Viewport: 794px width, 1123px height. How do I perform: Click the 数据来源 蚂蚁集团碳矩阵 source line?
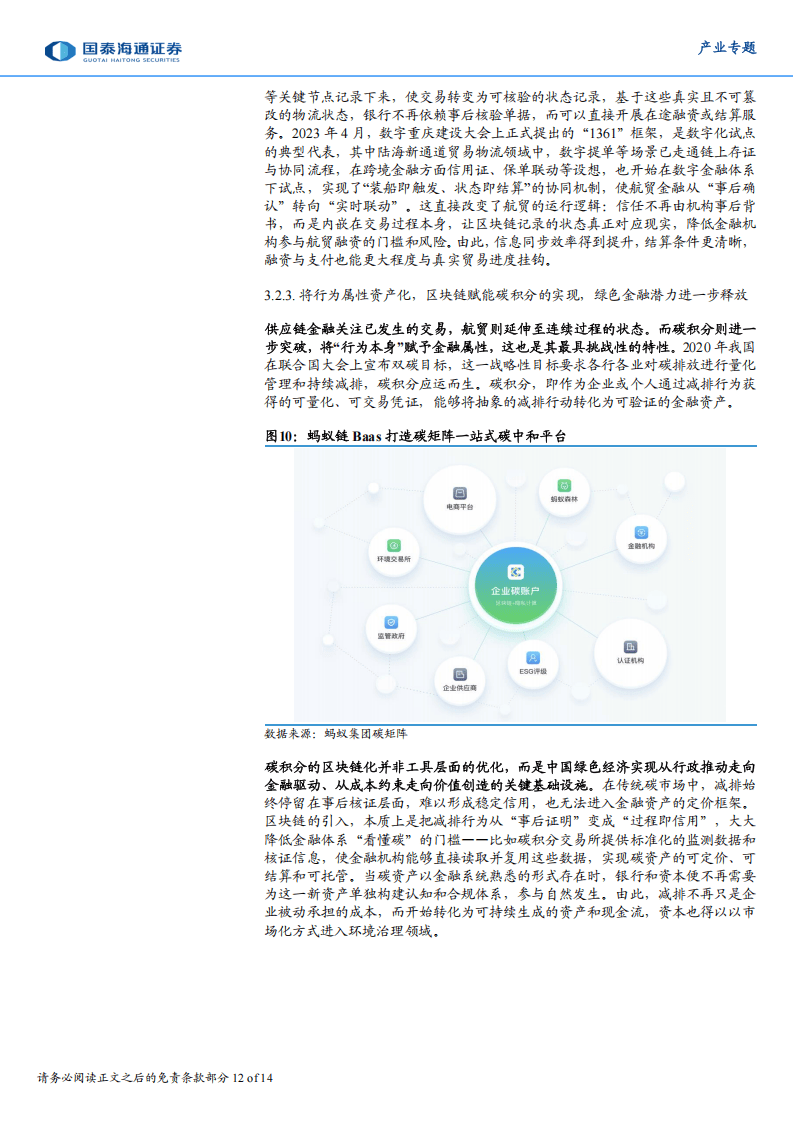pyautogui.click(x=335, y=733)
